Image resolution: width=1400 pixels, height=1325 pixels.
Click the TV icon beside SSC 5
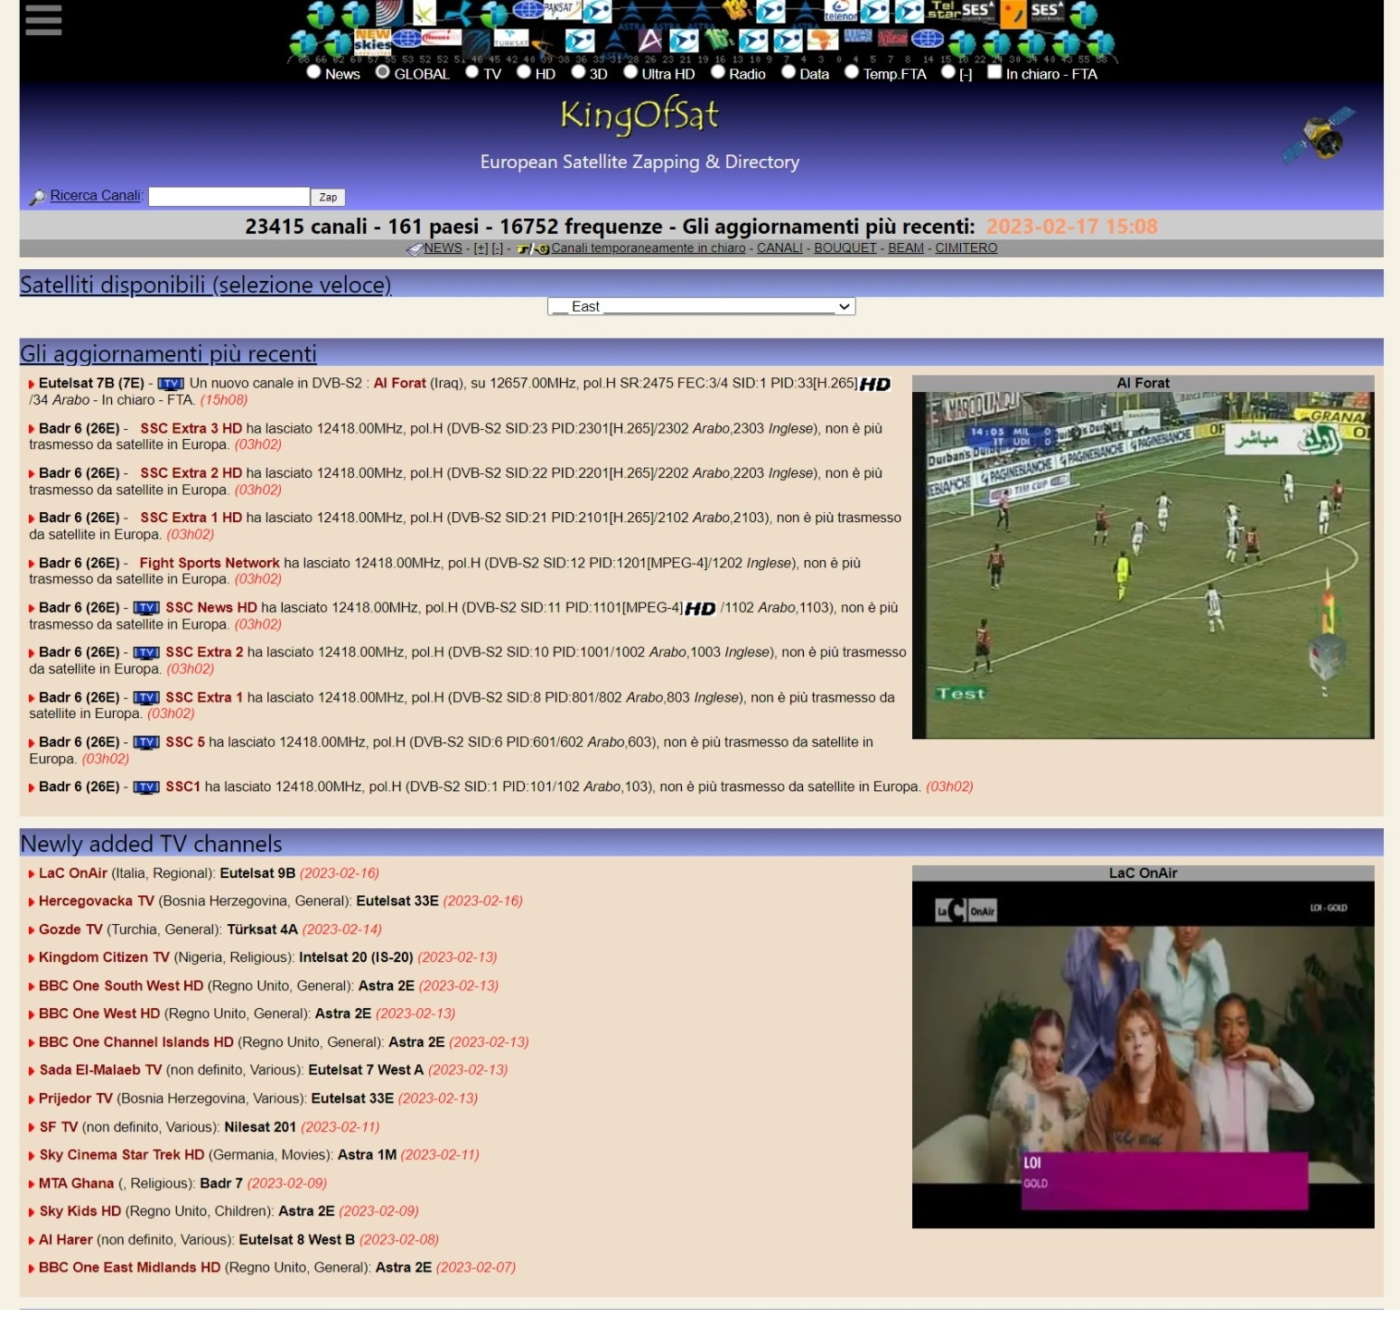point(147,743)
